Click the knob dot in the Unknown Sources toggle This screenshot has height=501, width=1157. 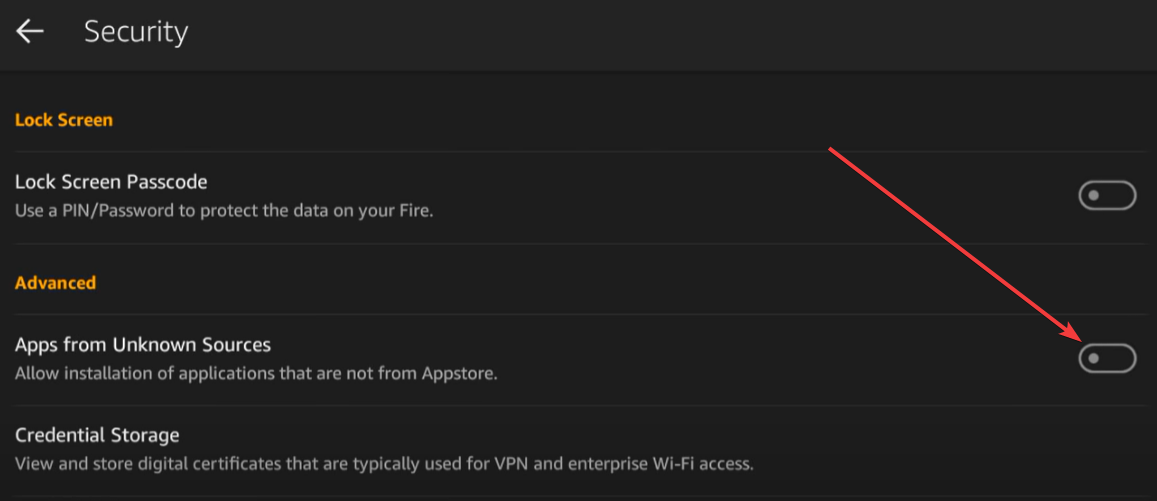(1094, 358)
